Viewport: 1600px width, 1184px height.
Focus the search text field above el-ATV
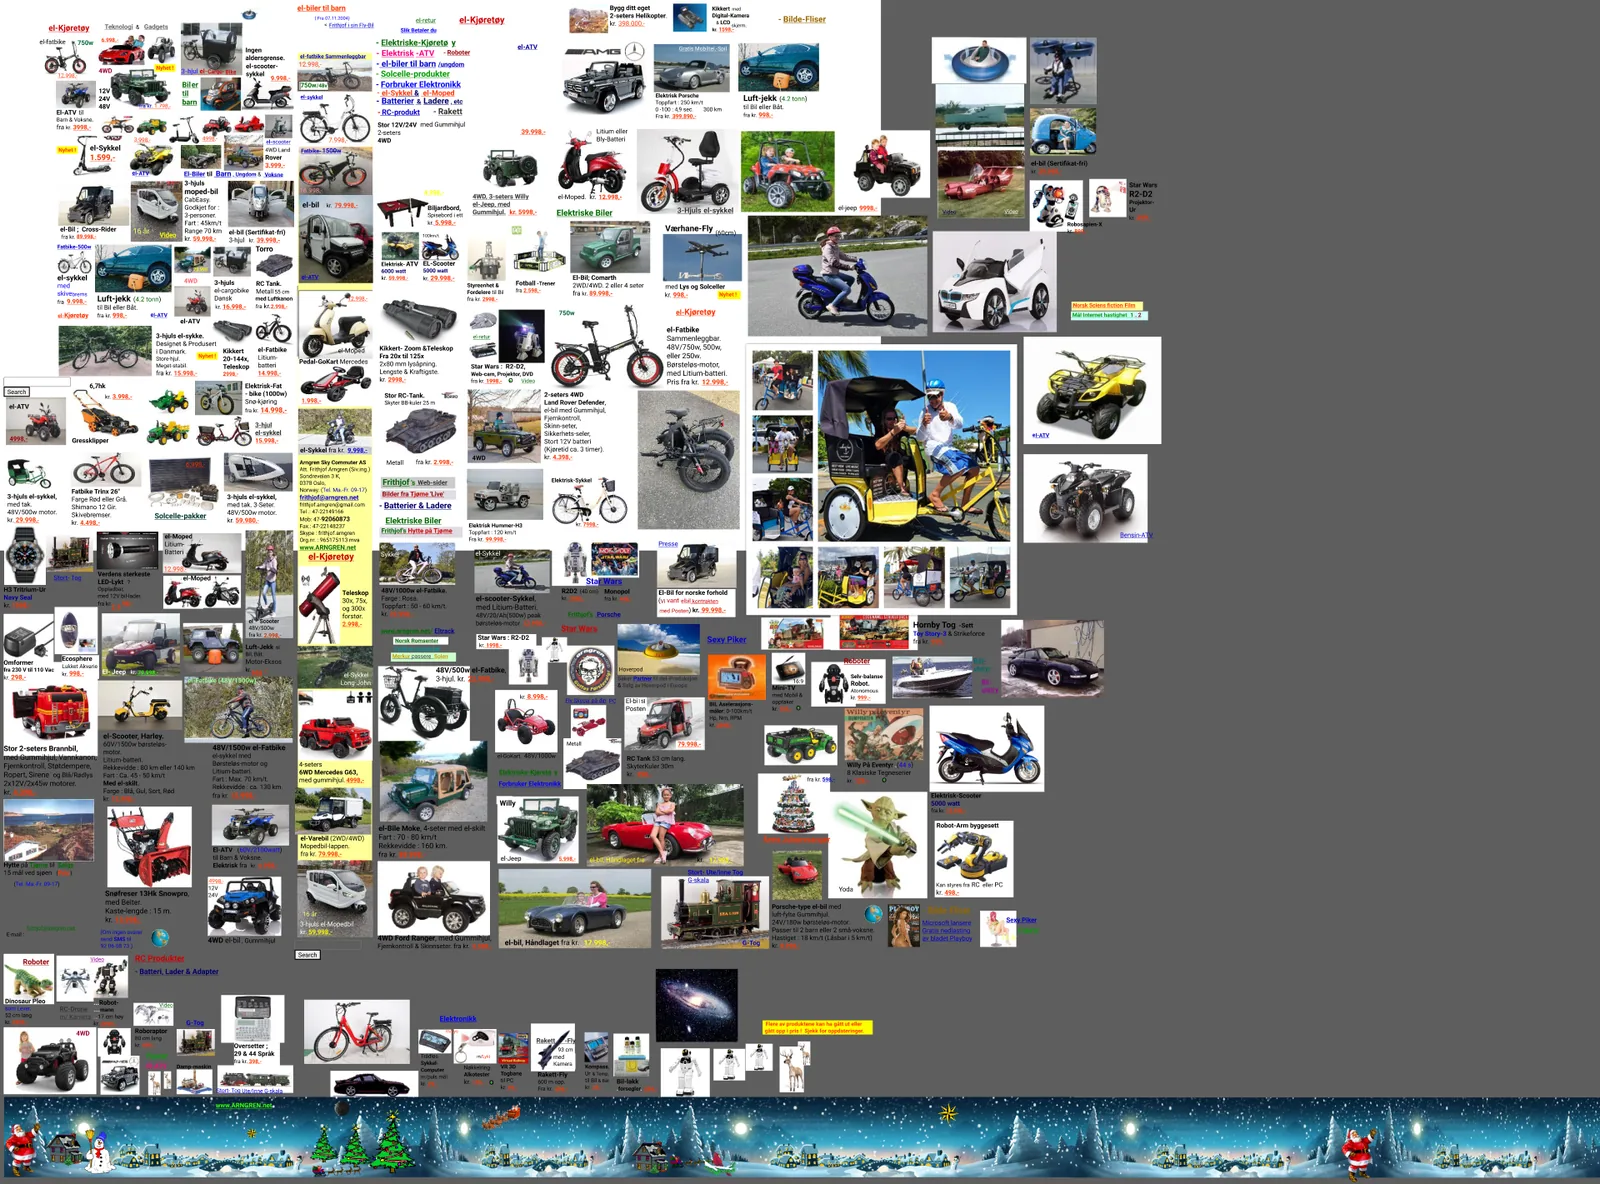37,381
